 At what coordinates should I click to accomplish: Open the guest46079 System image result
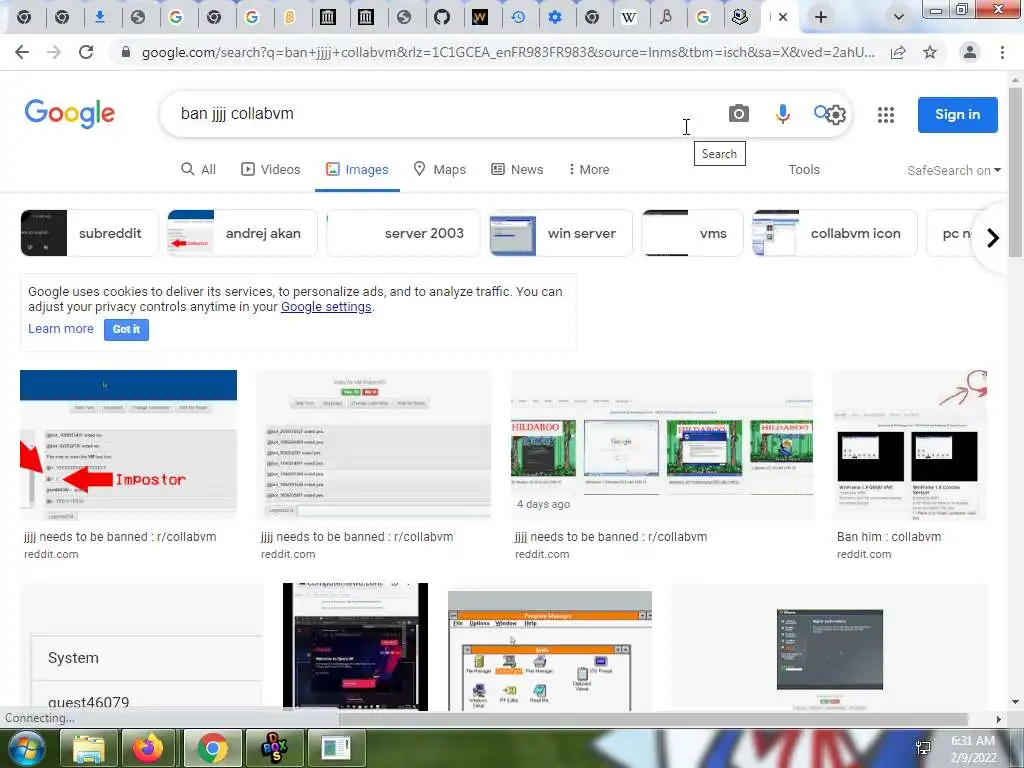point(142,647)
